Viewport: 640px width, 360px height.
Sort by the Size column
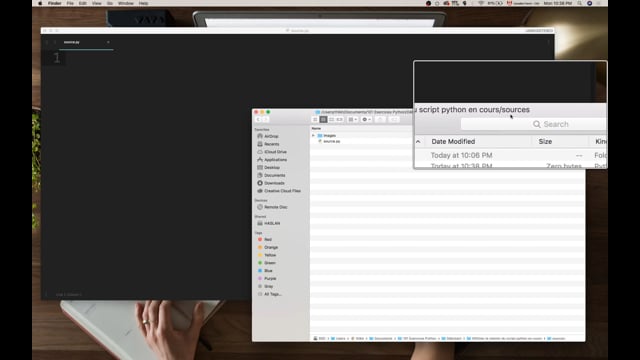click(545, 142)
